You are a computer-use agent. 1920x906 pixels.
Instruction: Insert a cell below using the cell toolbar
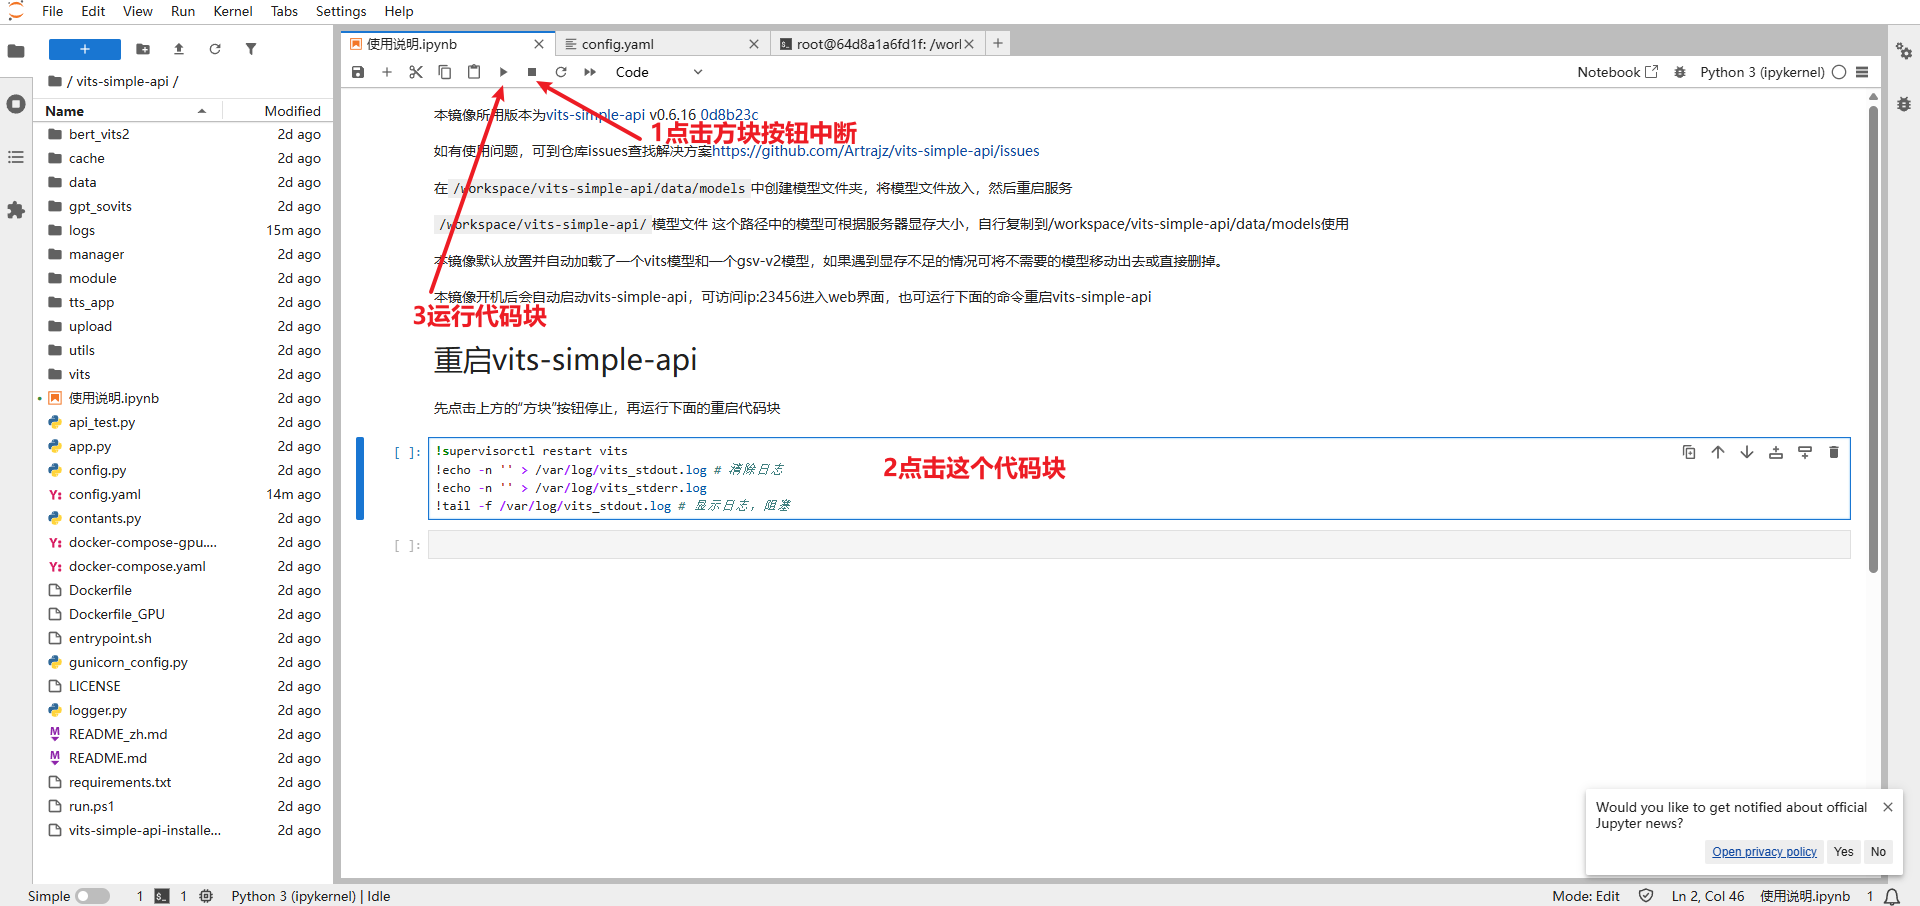tap(1805, 452)
